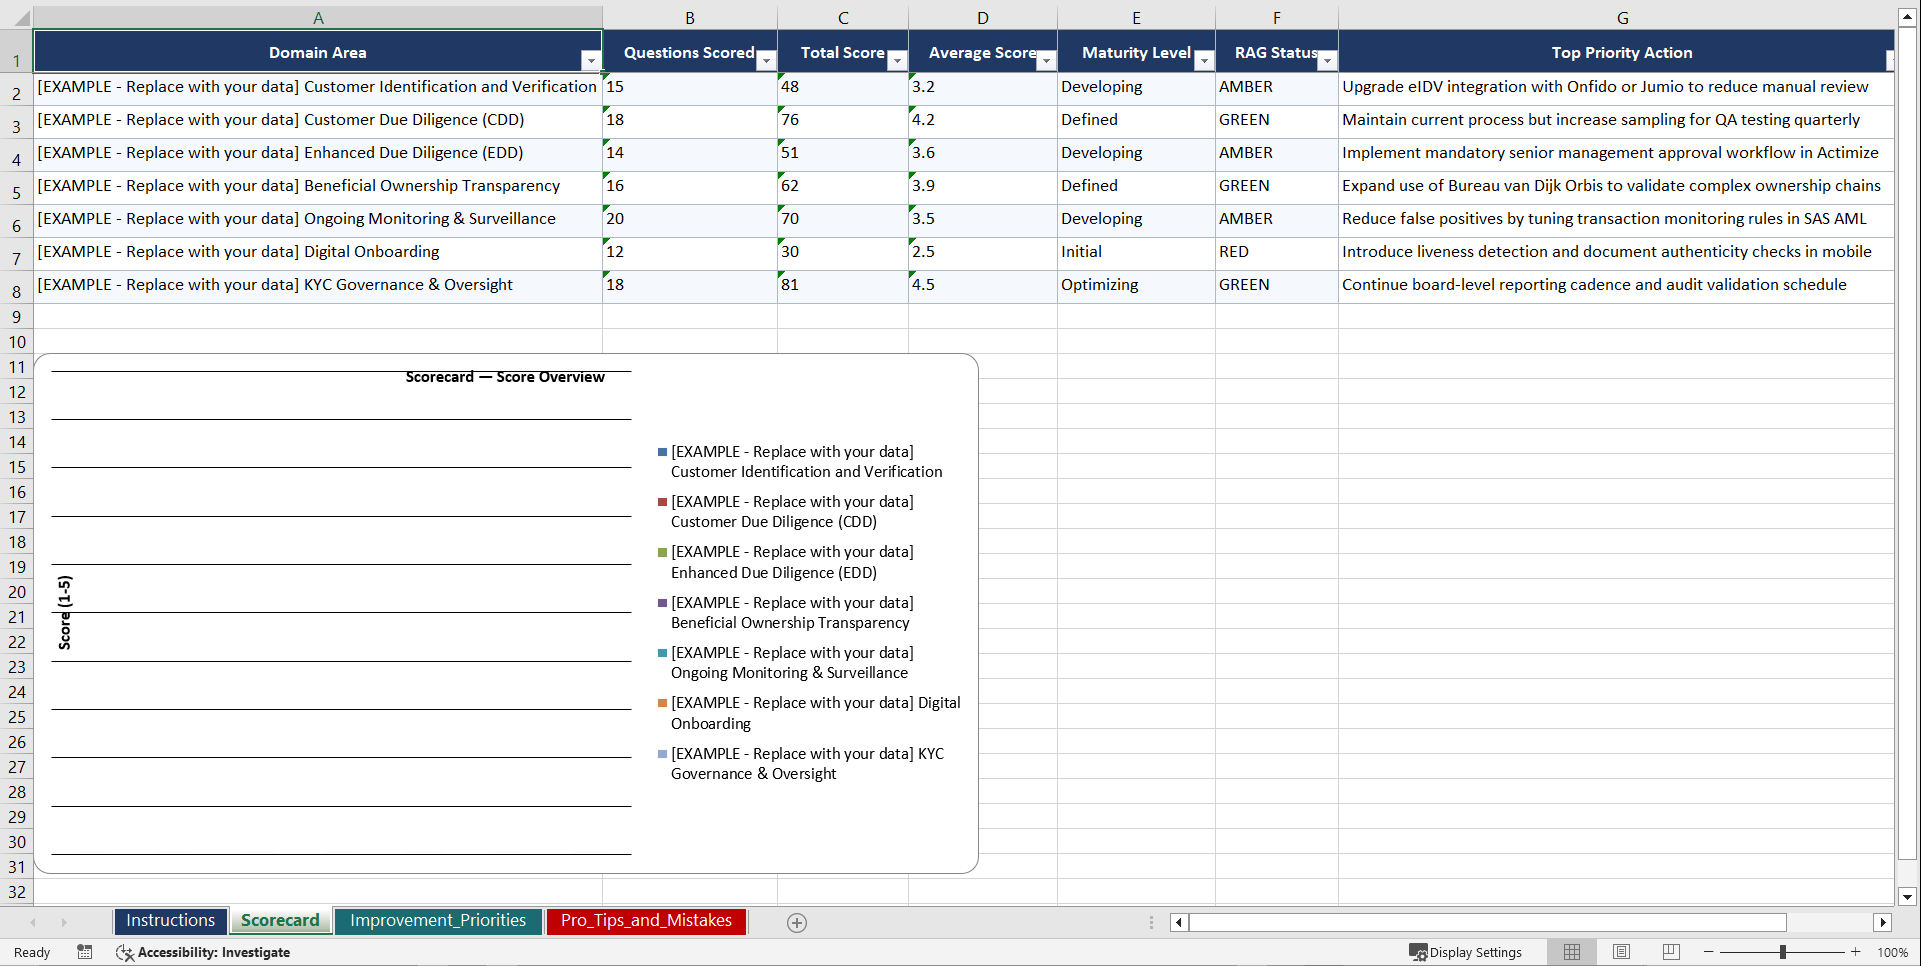
Task: Click the New Sheet plus button
Action: click(x=796, y=922)
